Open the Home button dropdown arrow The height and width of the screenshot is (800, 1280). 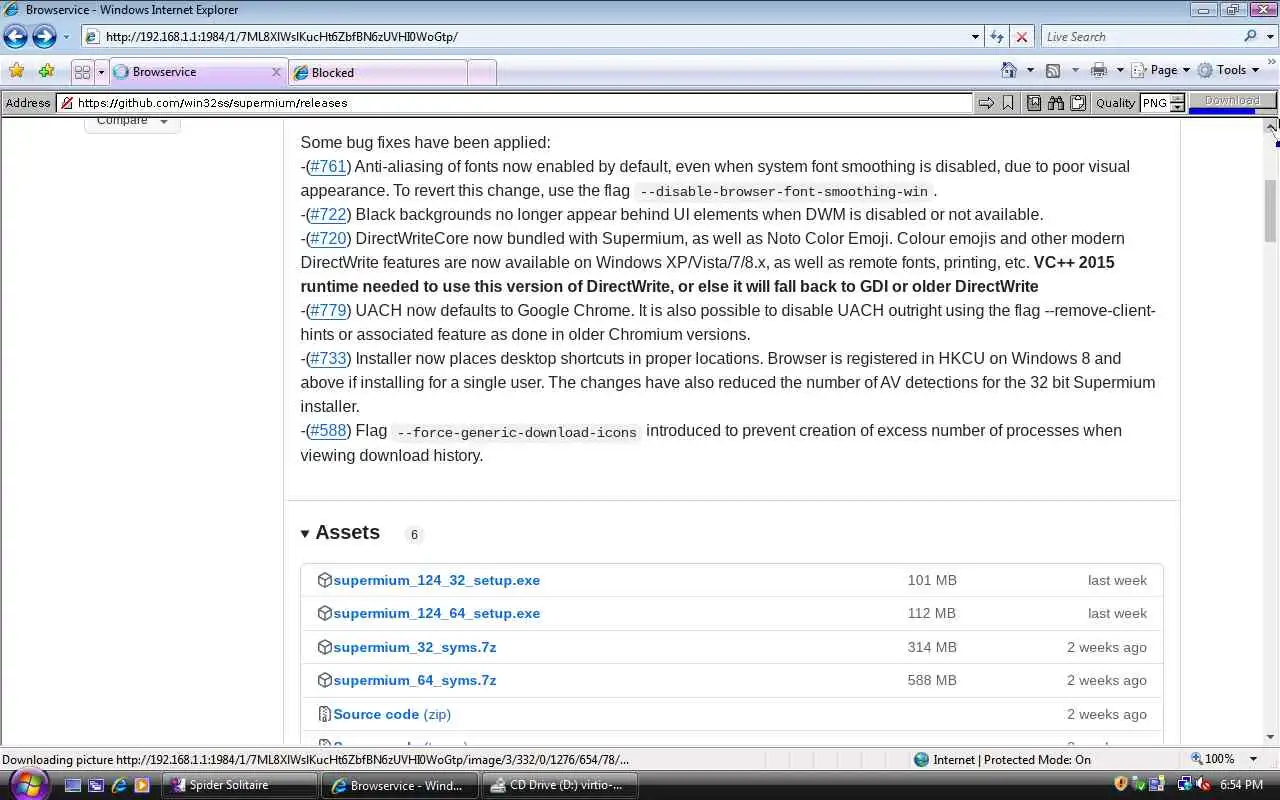coord(1030,71)
